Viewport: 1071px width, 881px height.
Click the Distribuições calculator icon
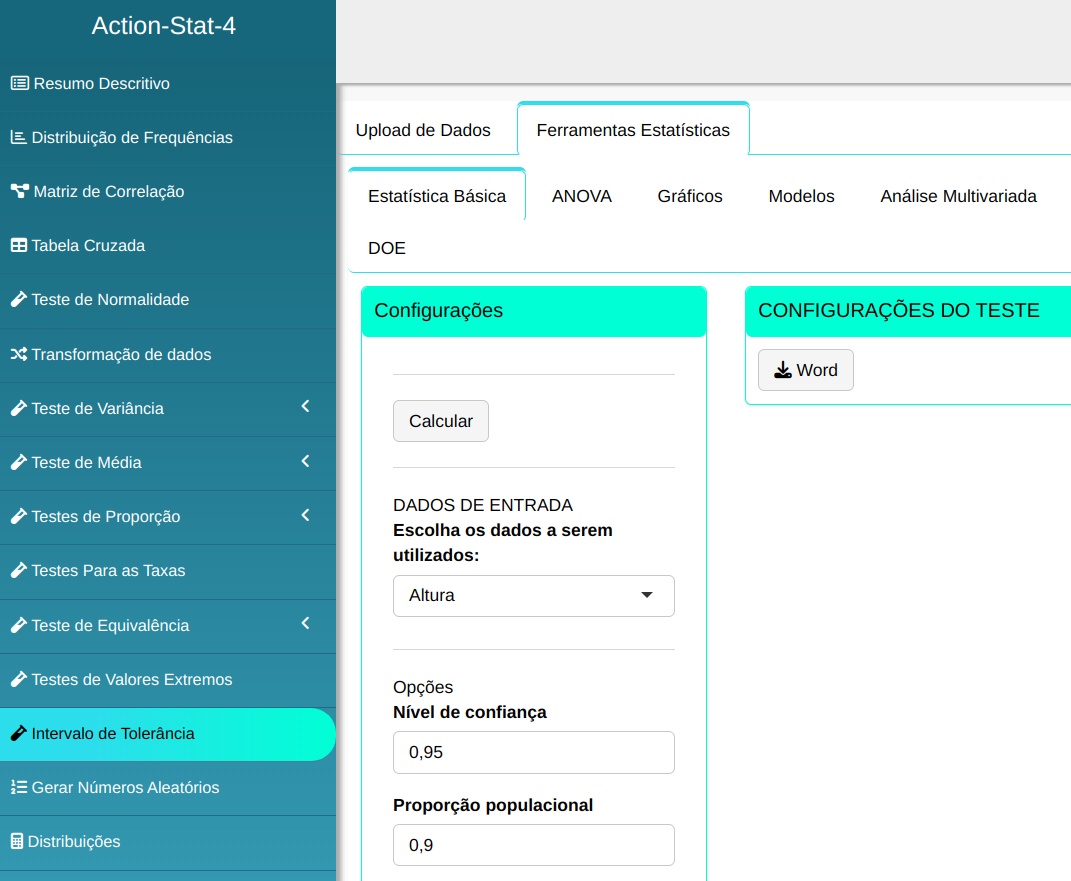point(16,842)
